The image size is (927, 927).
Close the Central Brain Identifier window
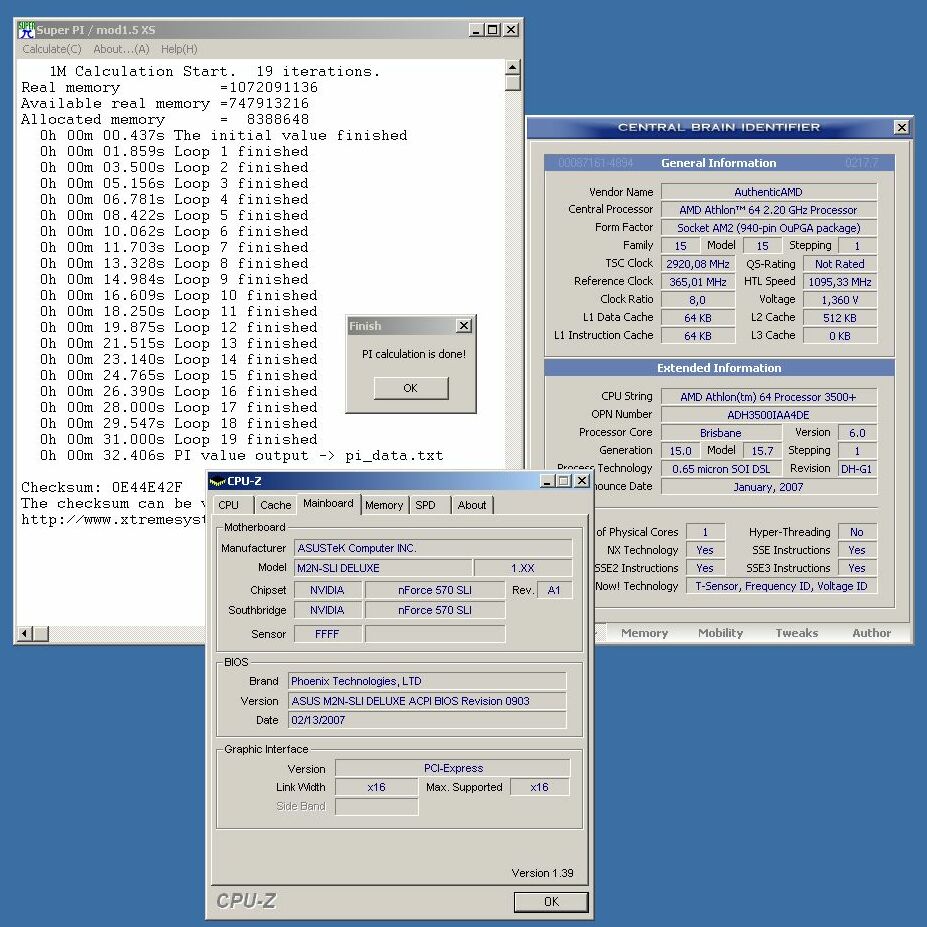[x=901, y=127]
